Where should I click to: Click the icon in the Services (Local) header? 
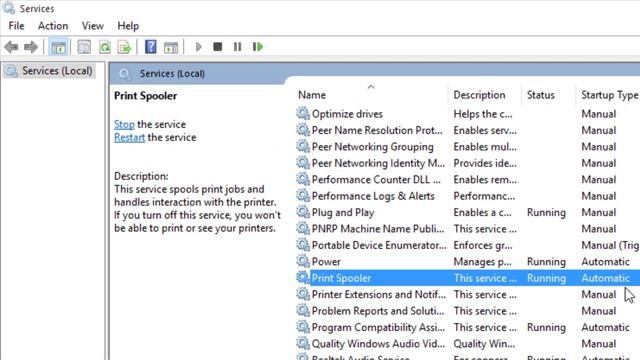[x=124, y=74]
